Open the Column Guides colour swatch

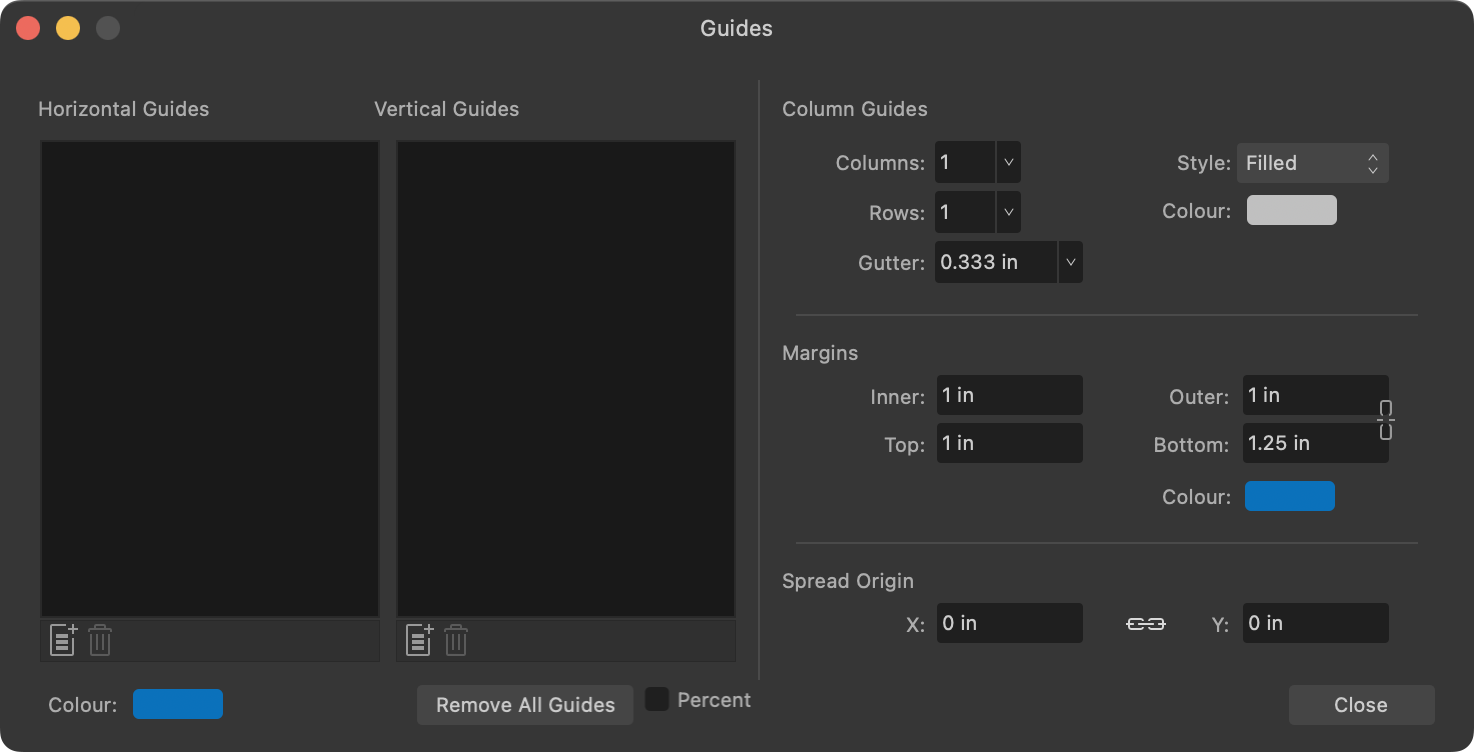1291,210
